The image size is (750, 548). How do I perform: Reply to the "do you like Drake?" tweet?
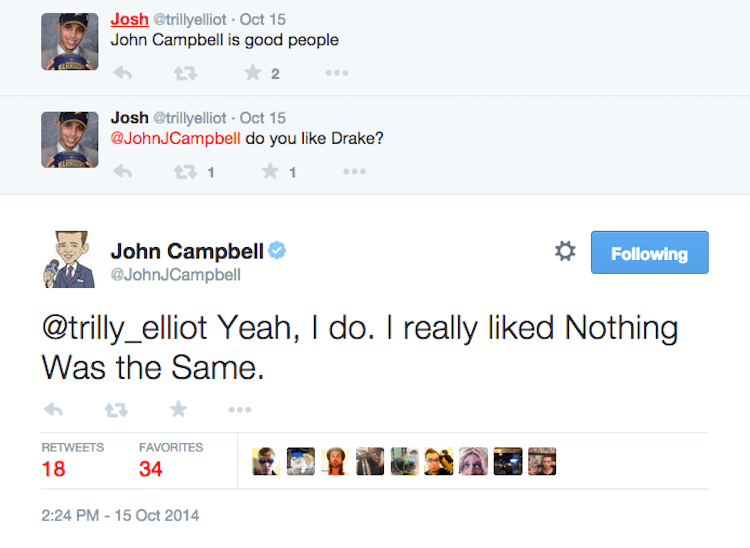(123, 172)
